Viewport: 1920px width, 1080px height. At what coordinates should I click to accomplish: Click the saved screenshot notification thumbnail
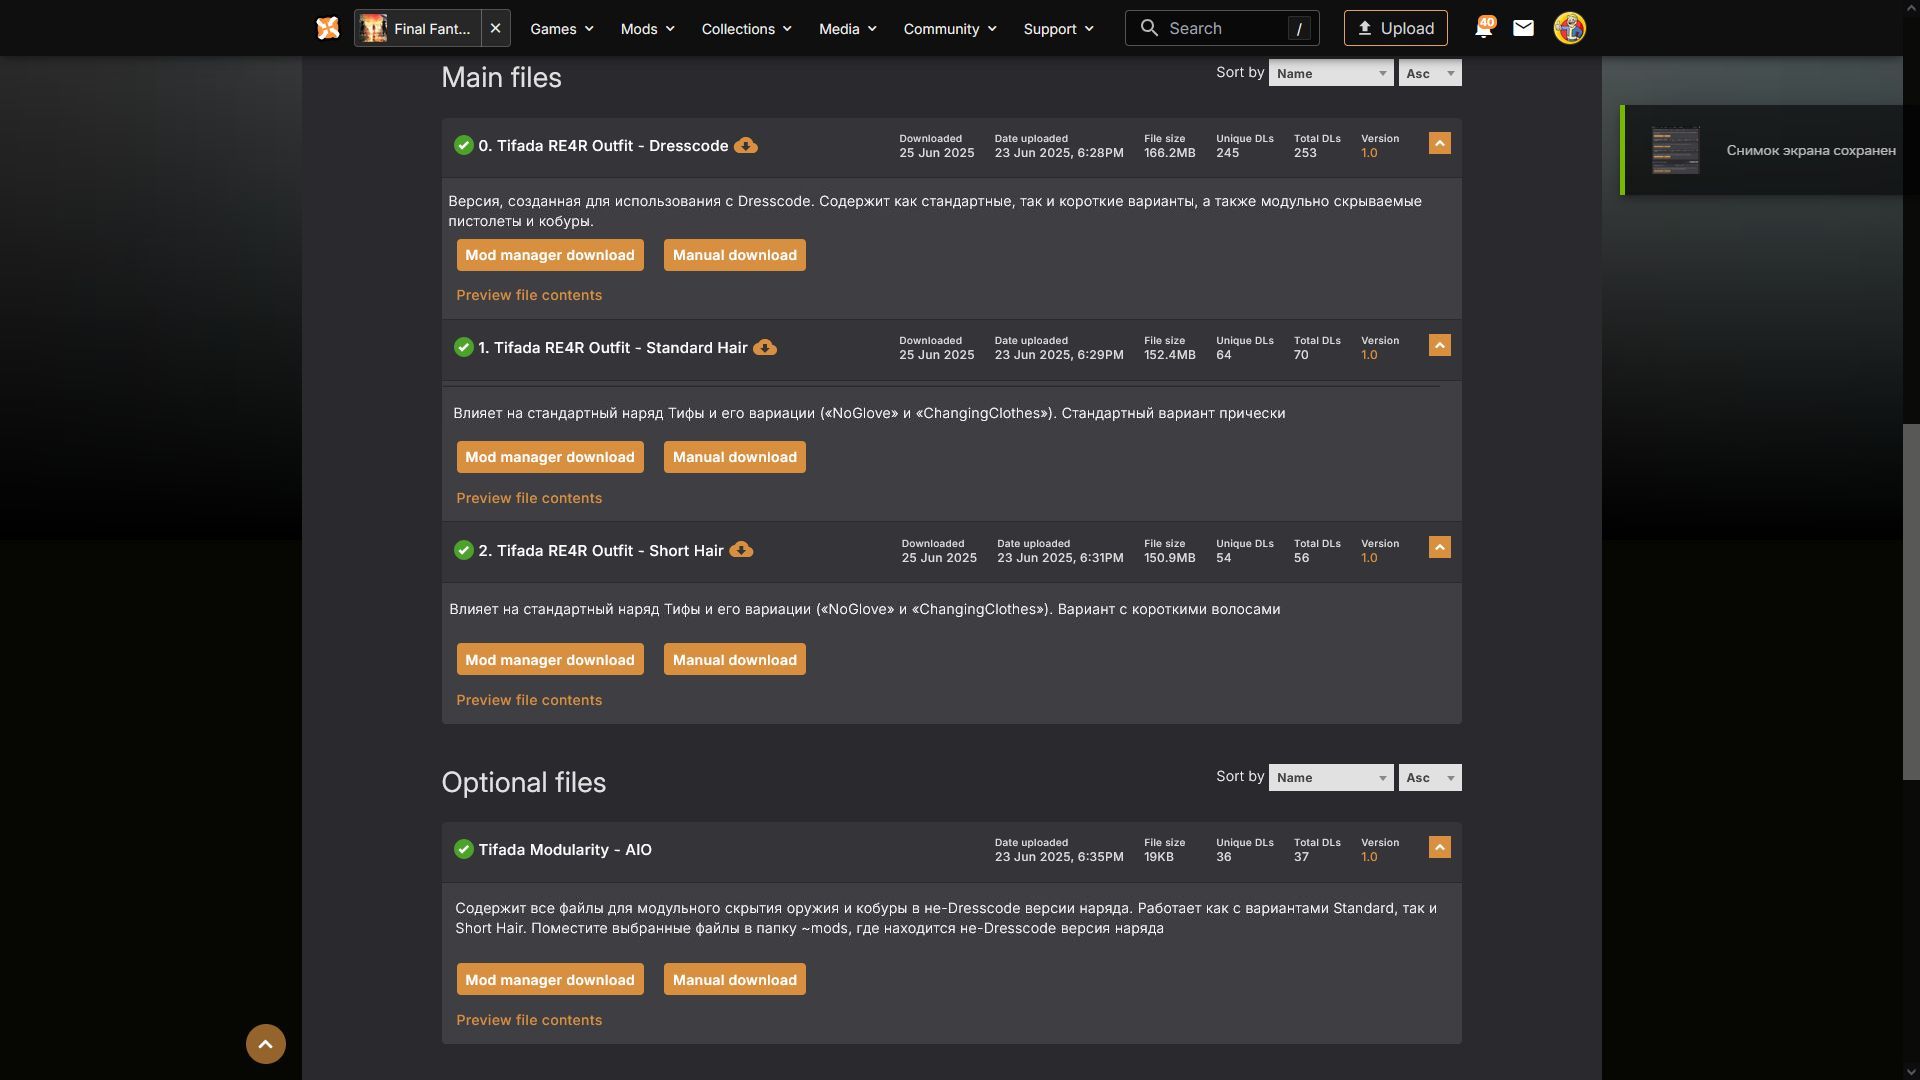coord(1675,150)
